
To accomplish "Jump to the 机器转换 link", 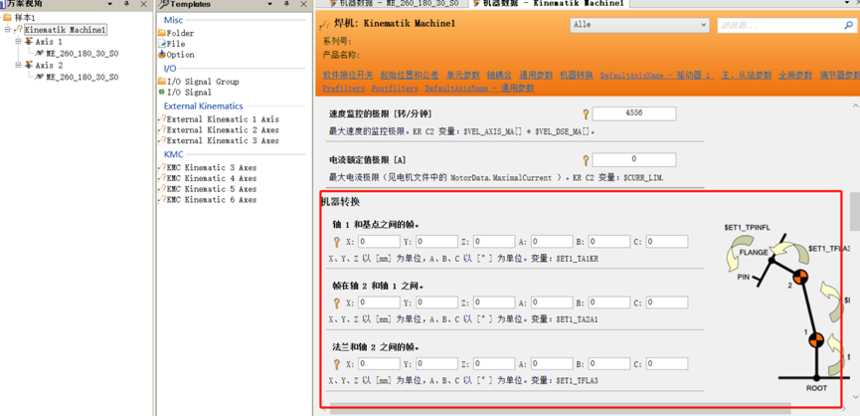I will (x=576, y=75).
